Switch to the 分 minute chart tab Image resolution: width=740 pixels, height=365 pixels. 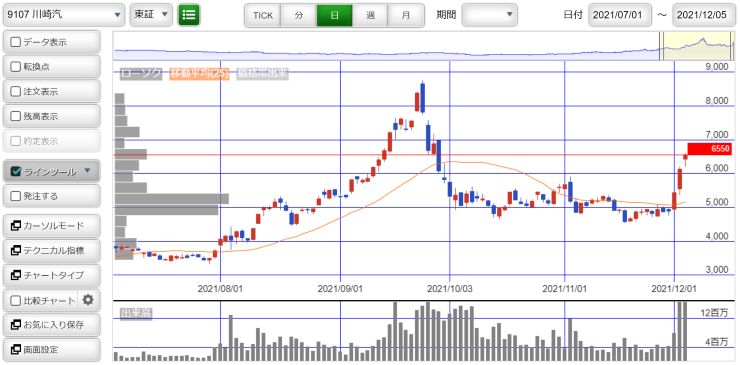point(299,16)
